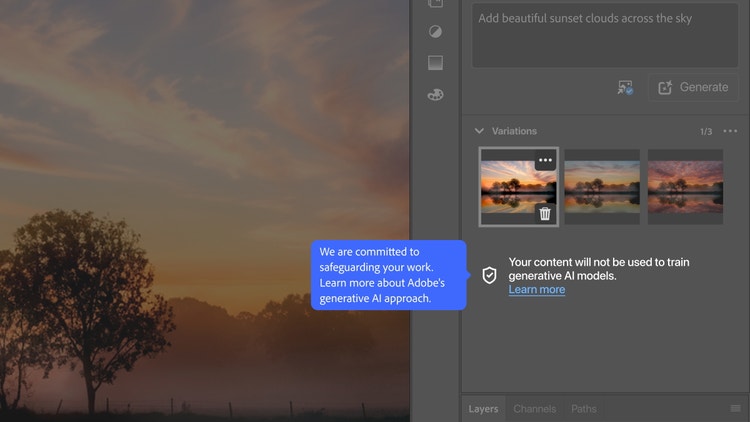Click the 1/3 variations counter

(x=706, y=131)
